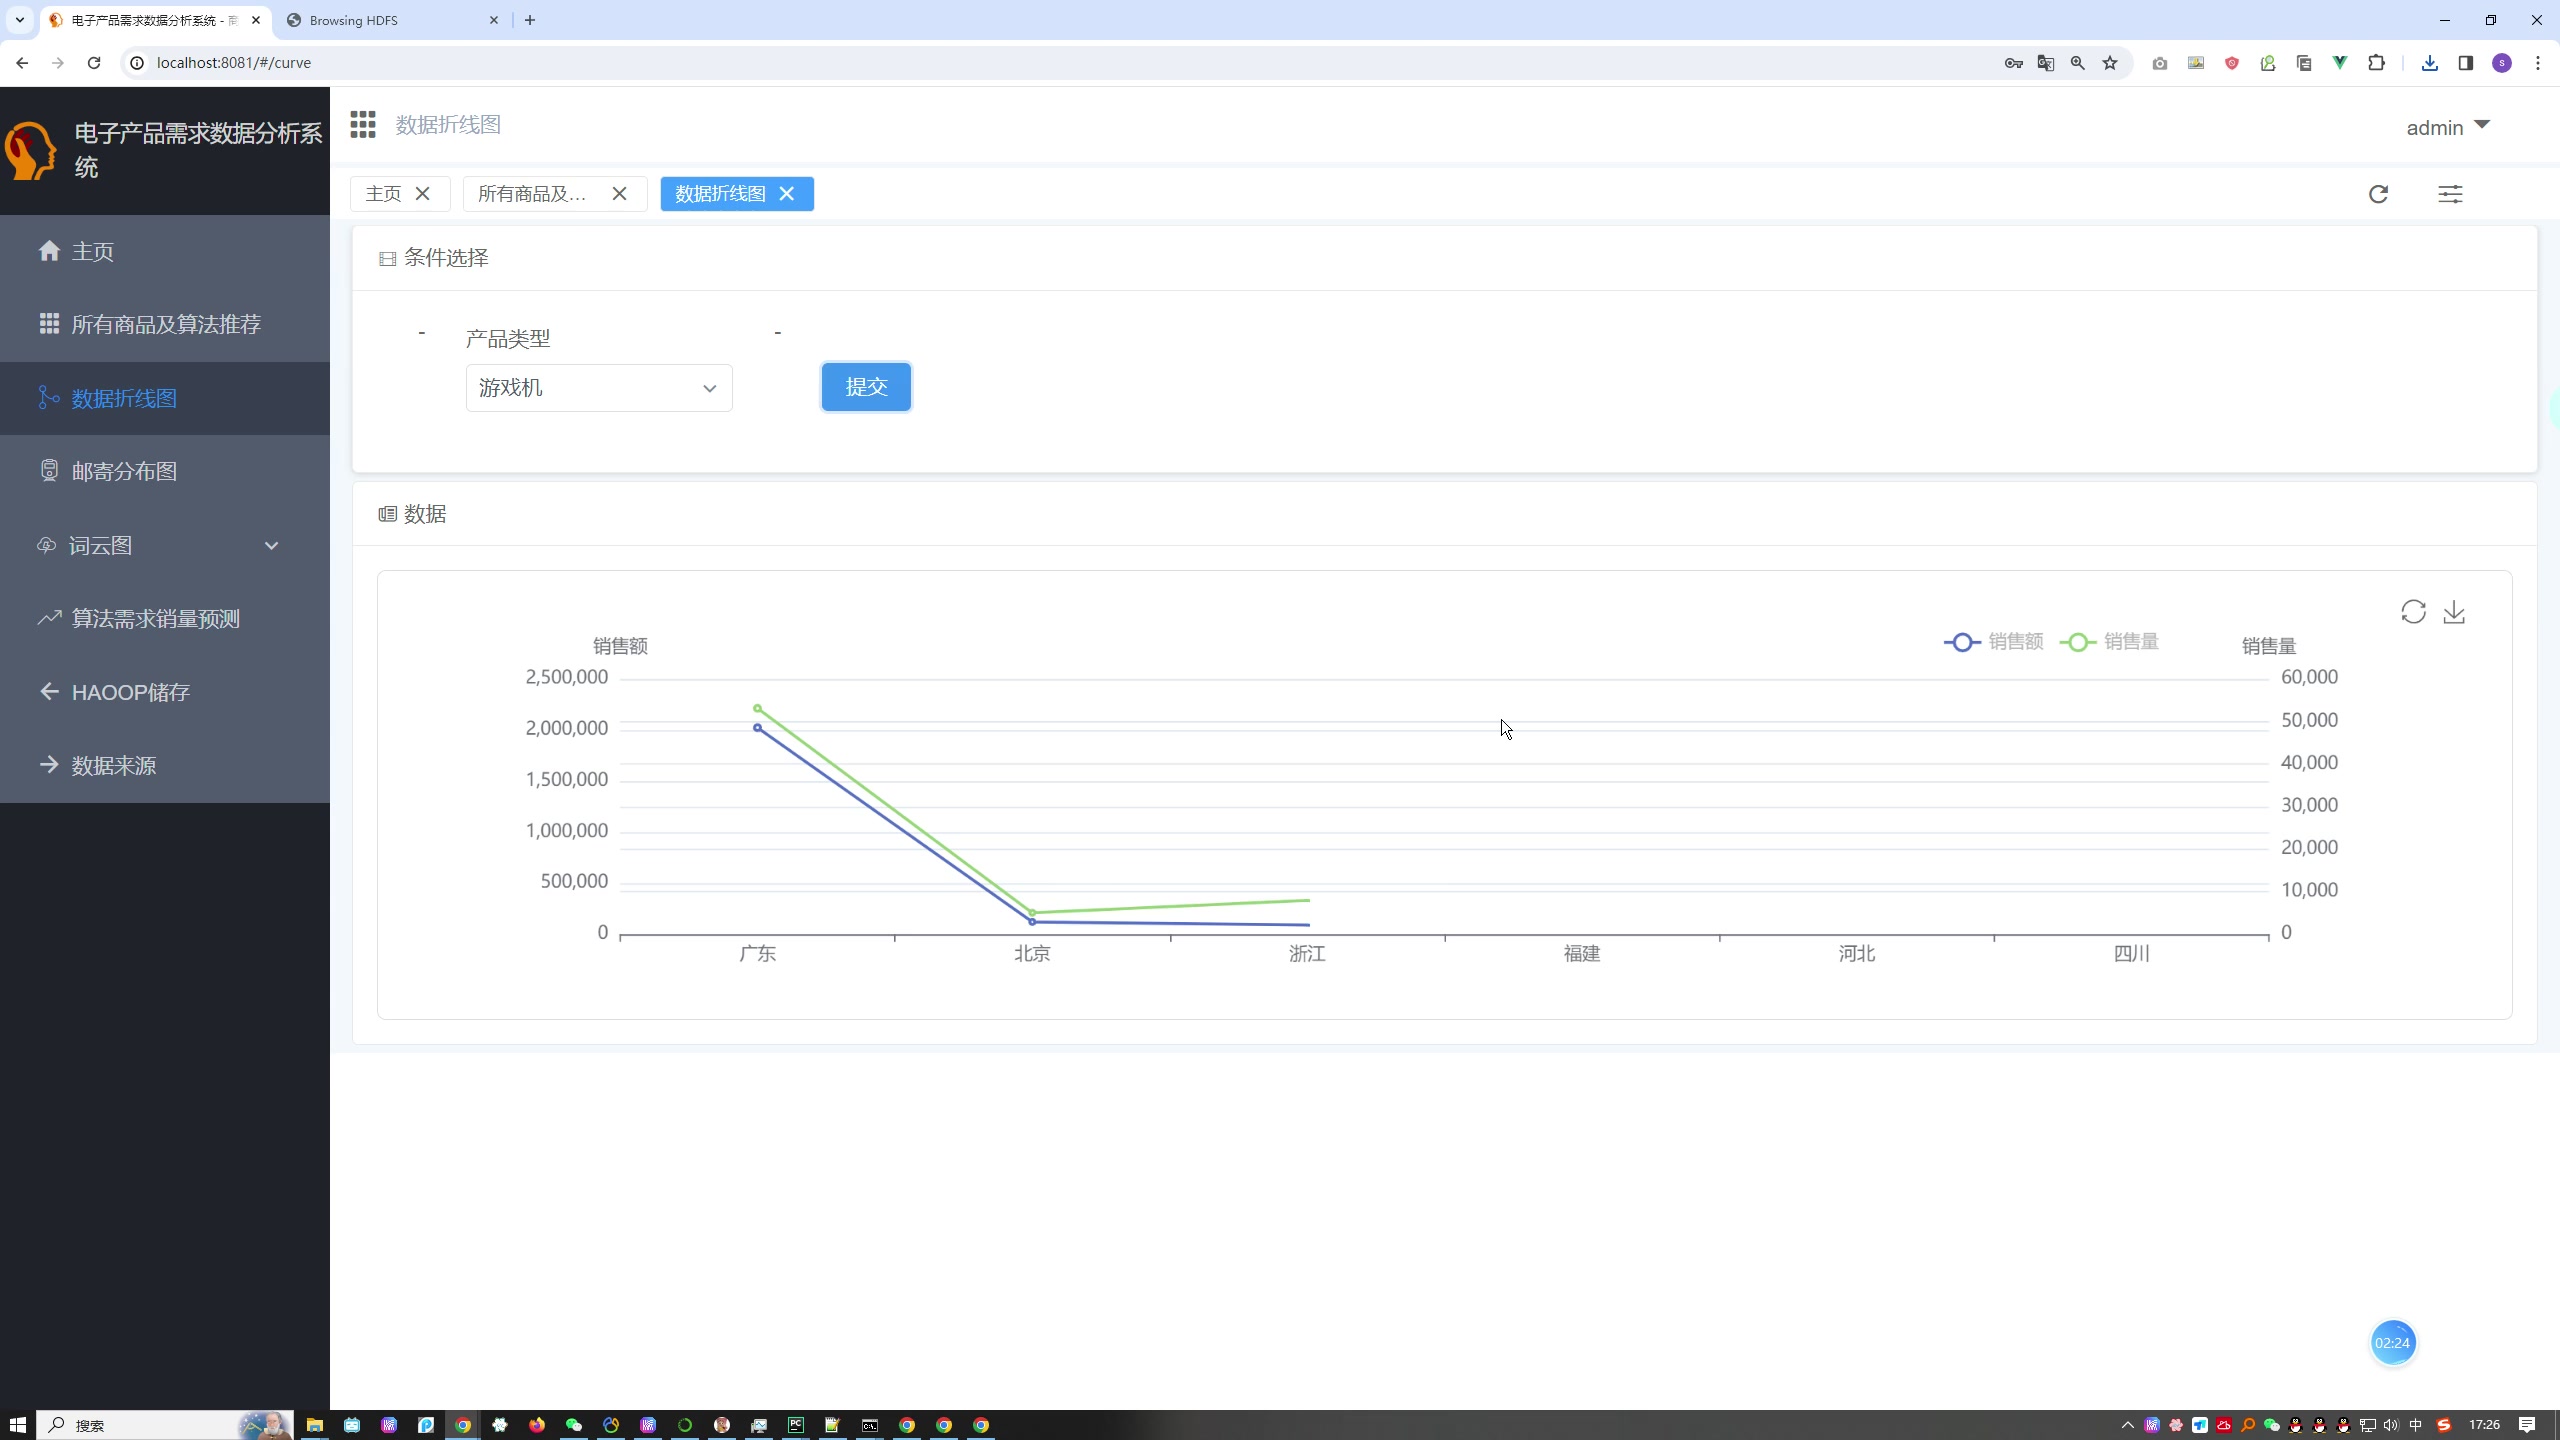
Task: Reload the browser page
Action: (x=94, y=63)
